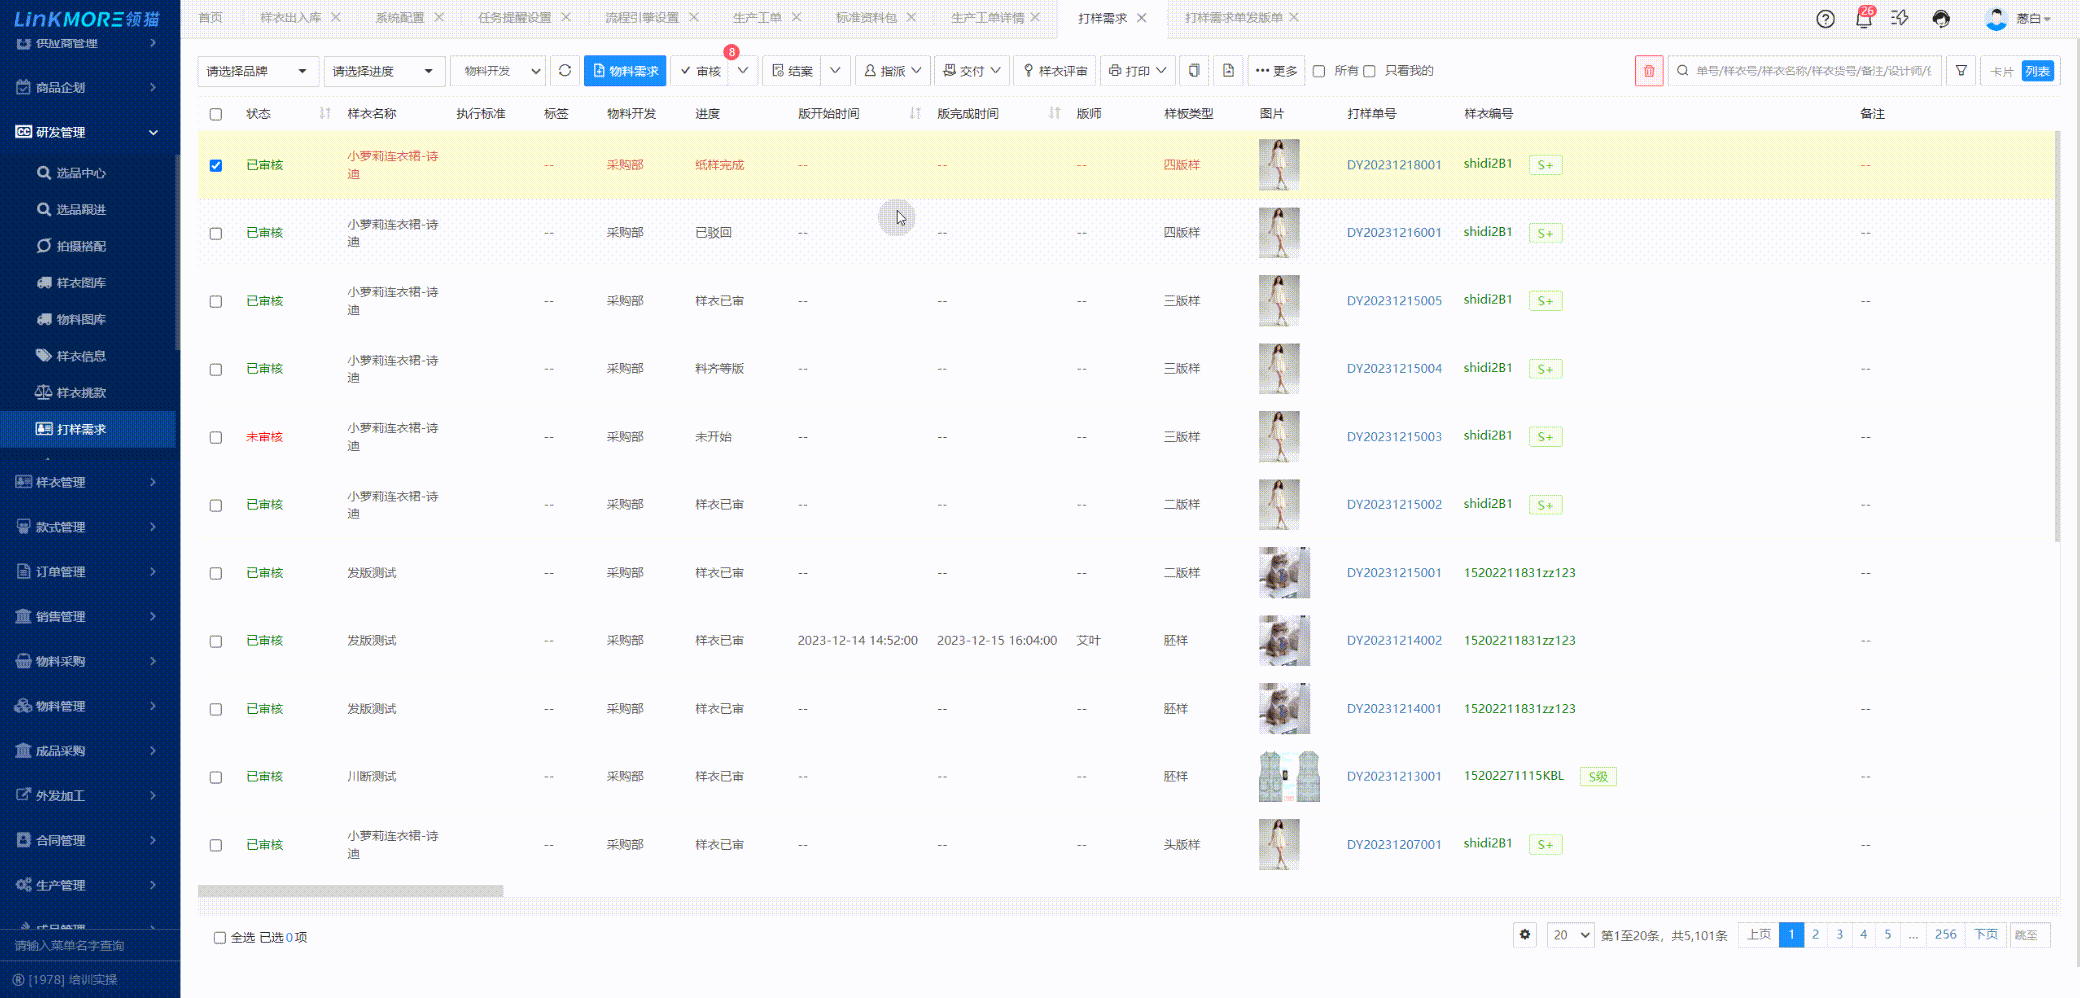Click the refresh icon in the toolbar
Viewport: 2080px width, 998px height.
coord(565,71)
